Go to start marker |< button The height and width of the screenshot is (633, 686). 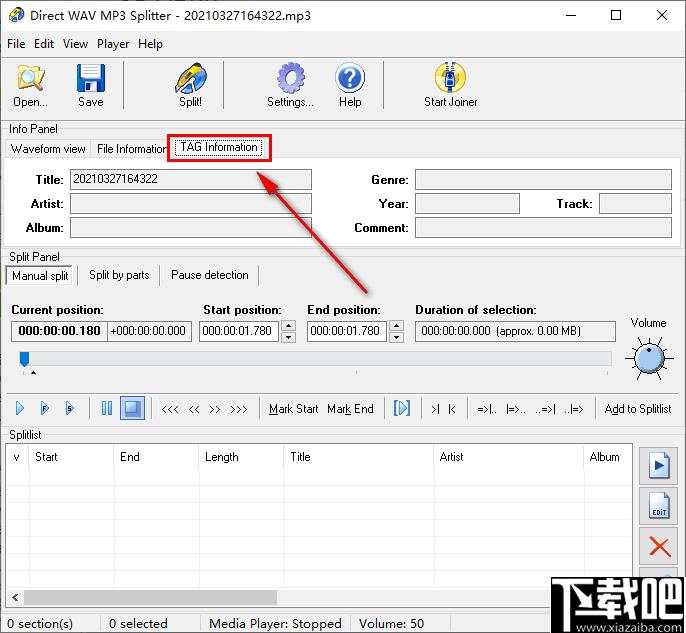[x=452, y=409]
